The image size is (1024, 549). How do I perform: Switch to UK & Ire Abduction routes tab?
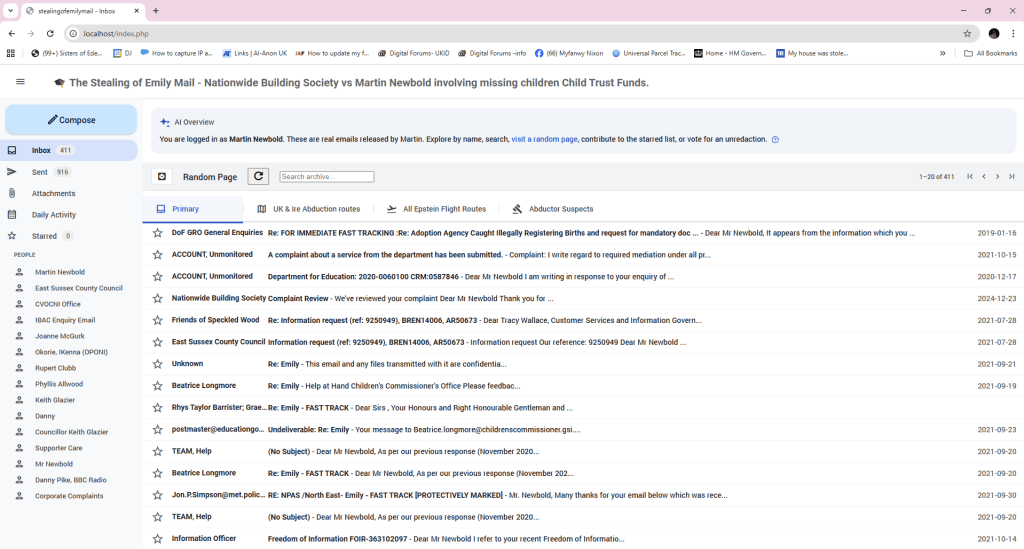tap(308, 209)
